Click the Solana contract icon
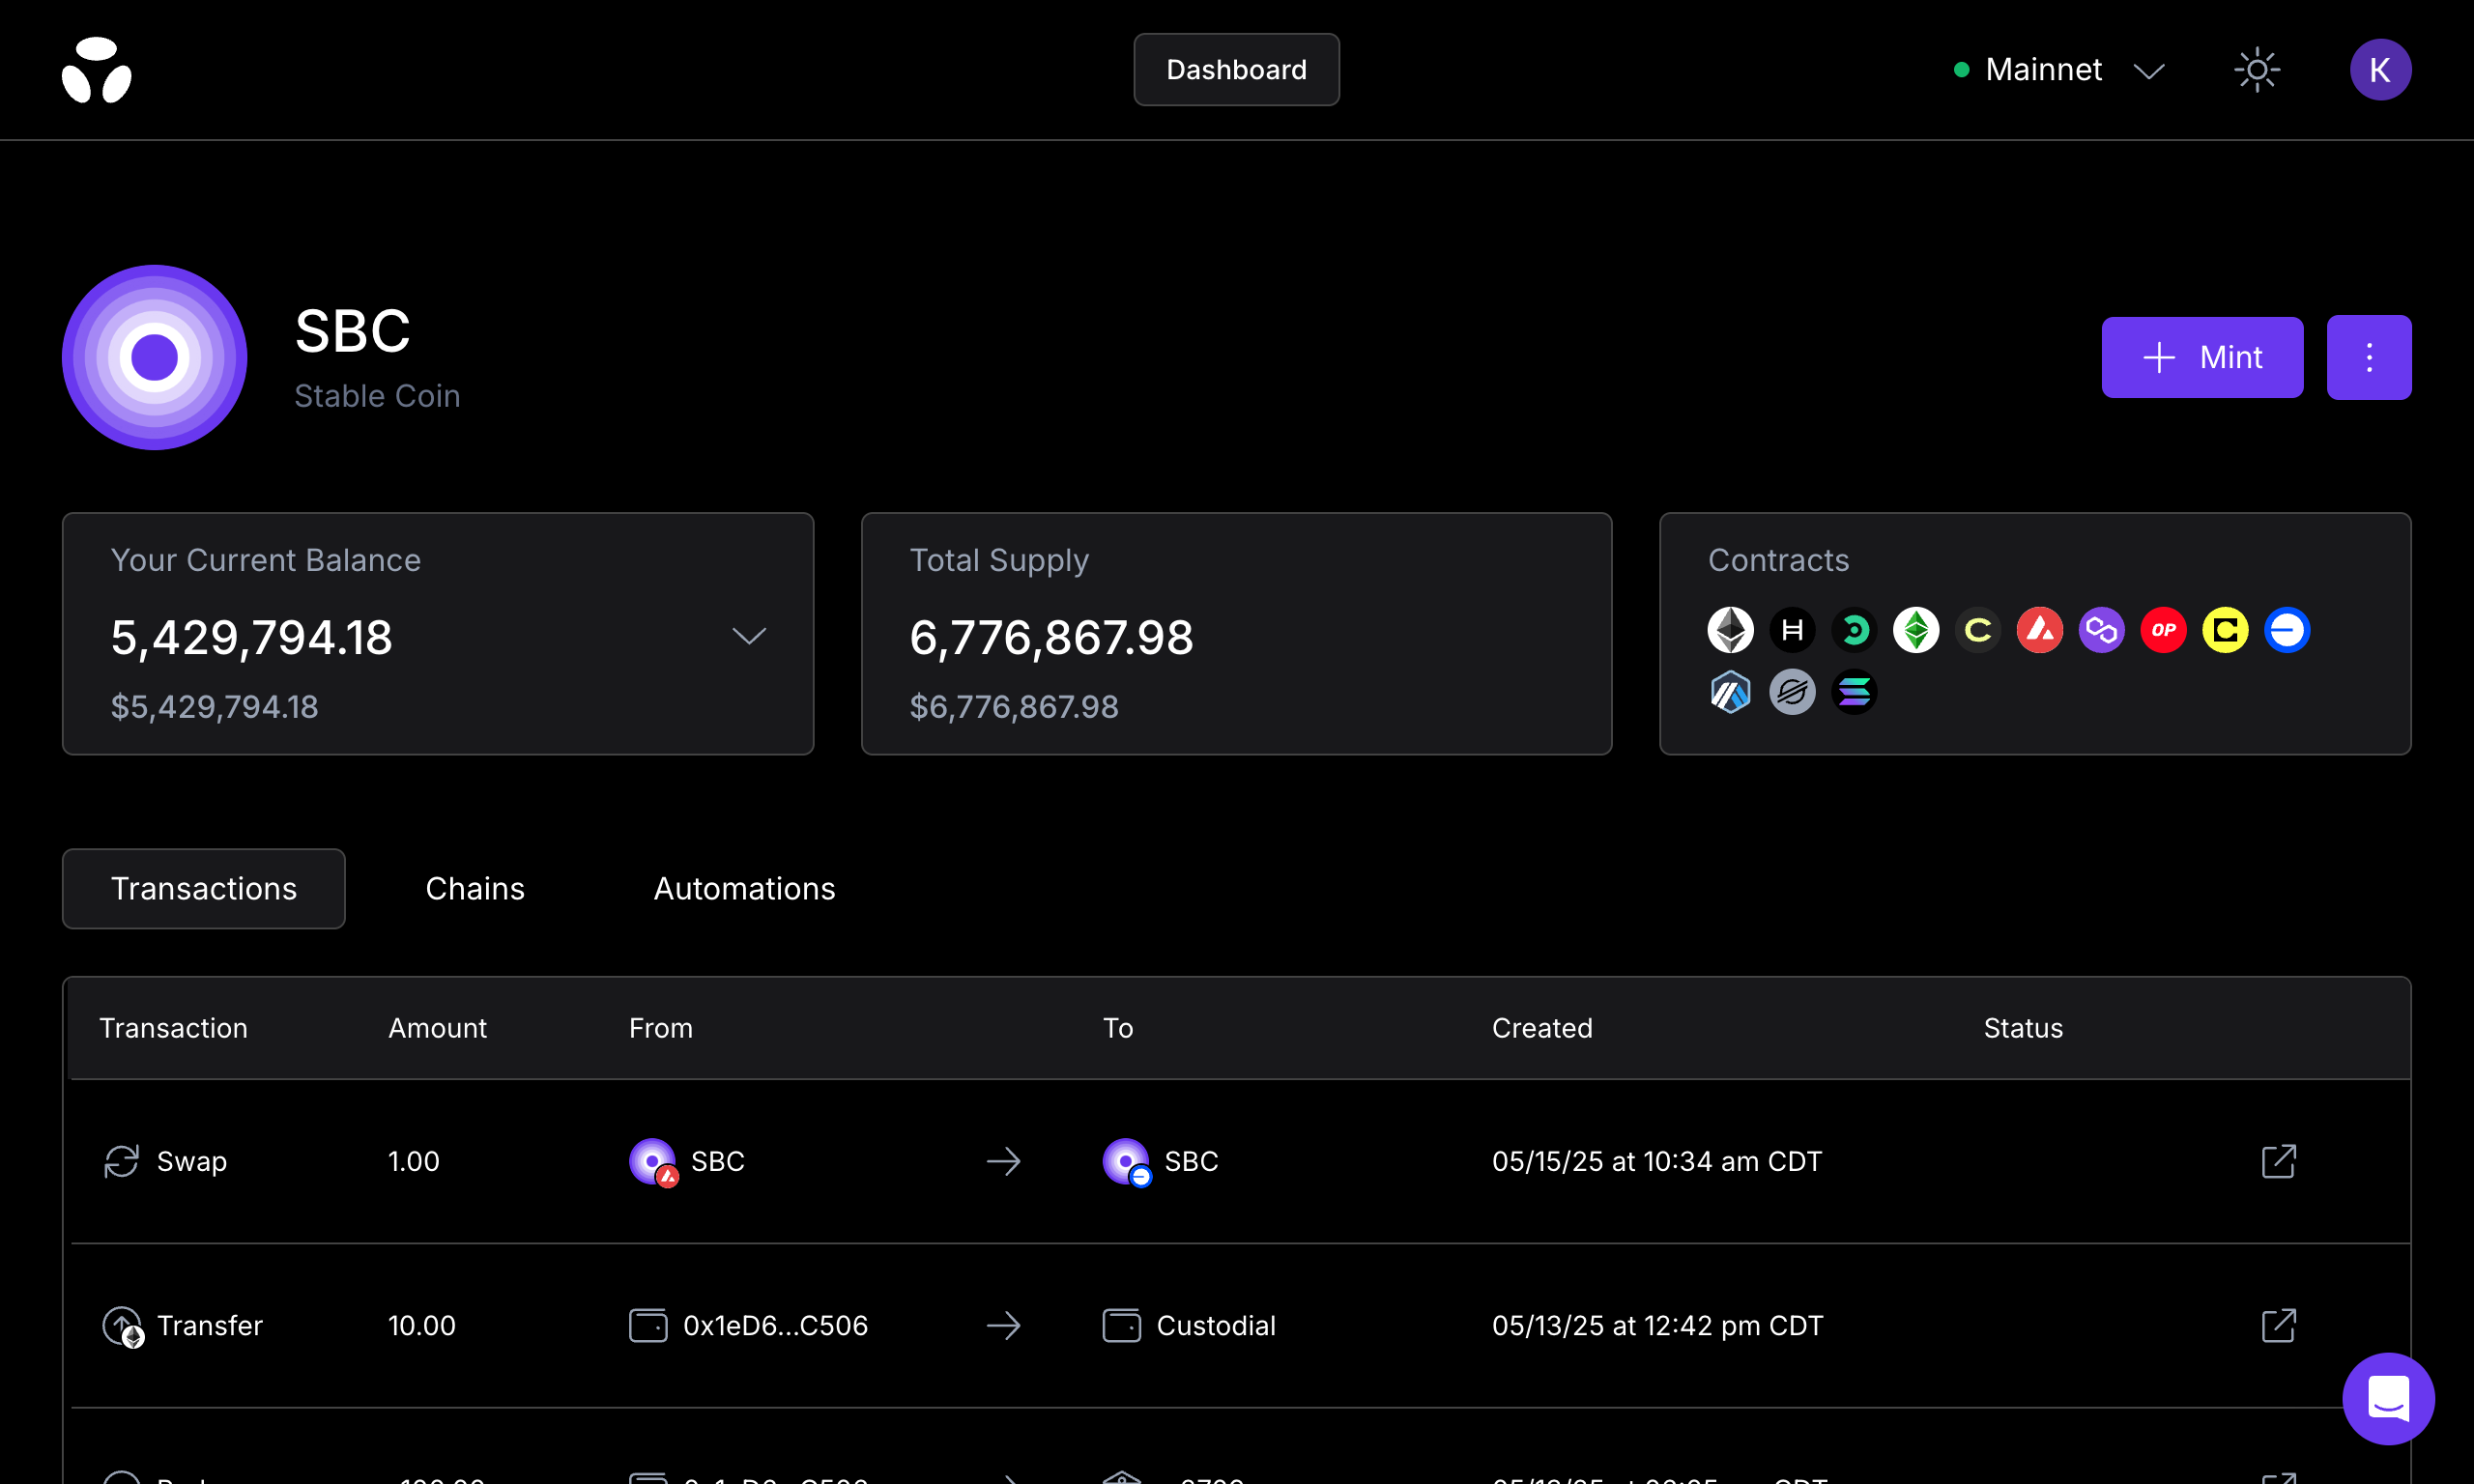Image resolution: width=2474 pixels, height=1484 pixels. 1854,692
